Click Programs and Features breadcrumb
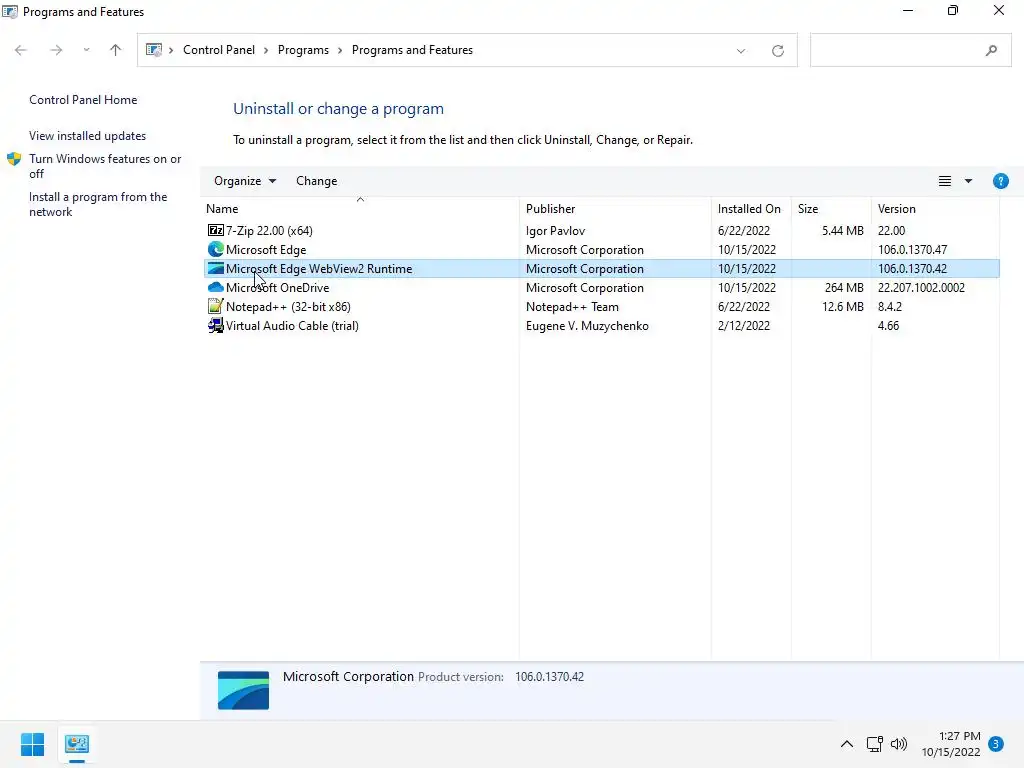The height and width of the screenshot is (768, 1024). click(x=412, y=50)
